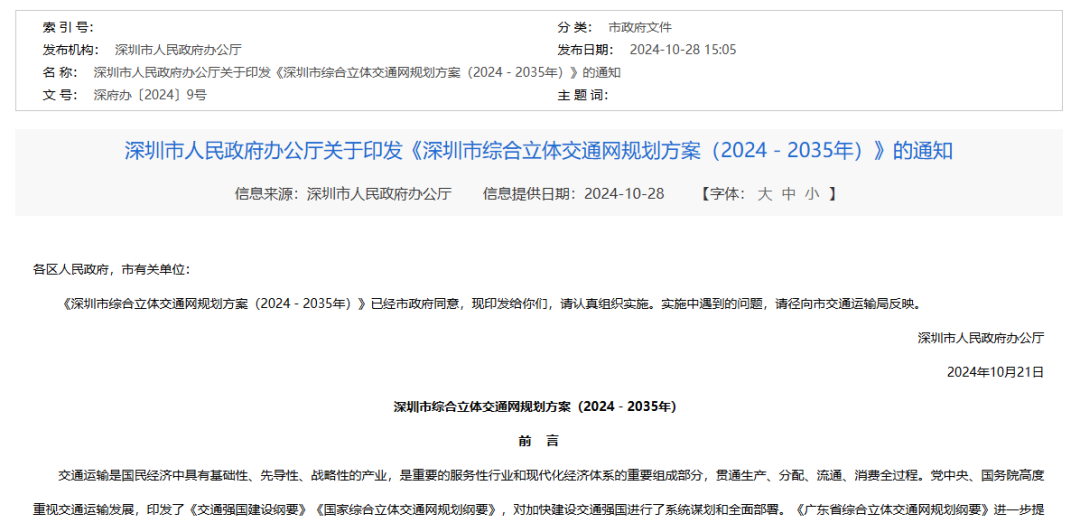
Task: Click the 索 引 号 label
Action: pyautogui.click(x=68, y=28)
